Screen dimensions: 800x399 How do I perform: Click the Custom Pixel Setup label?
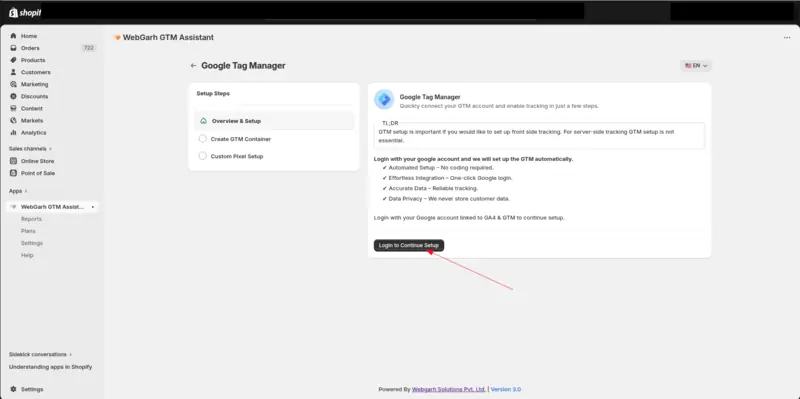click(237, 156)
